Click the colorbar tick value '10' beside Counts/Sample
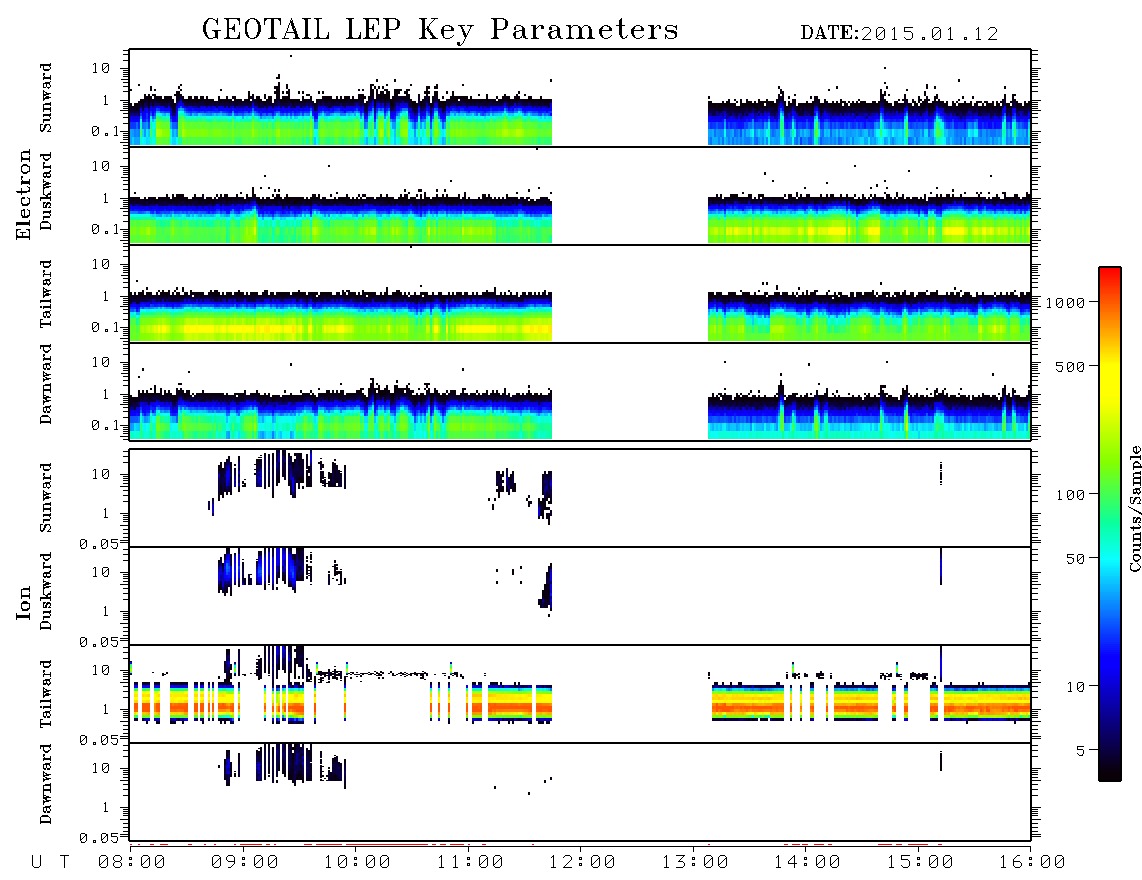The image size is (1142, 880). tap(1075, 687)
